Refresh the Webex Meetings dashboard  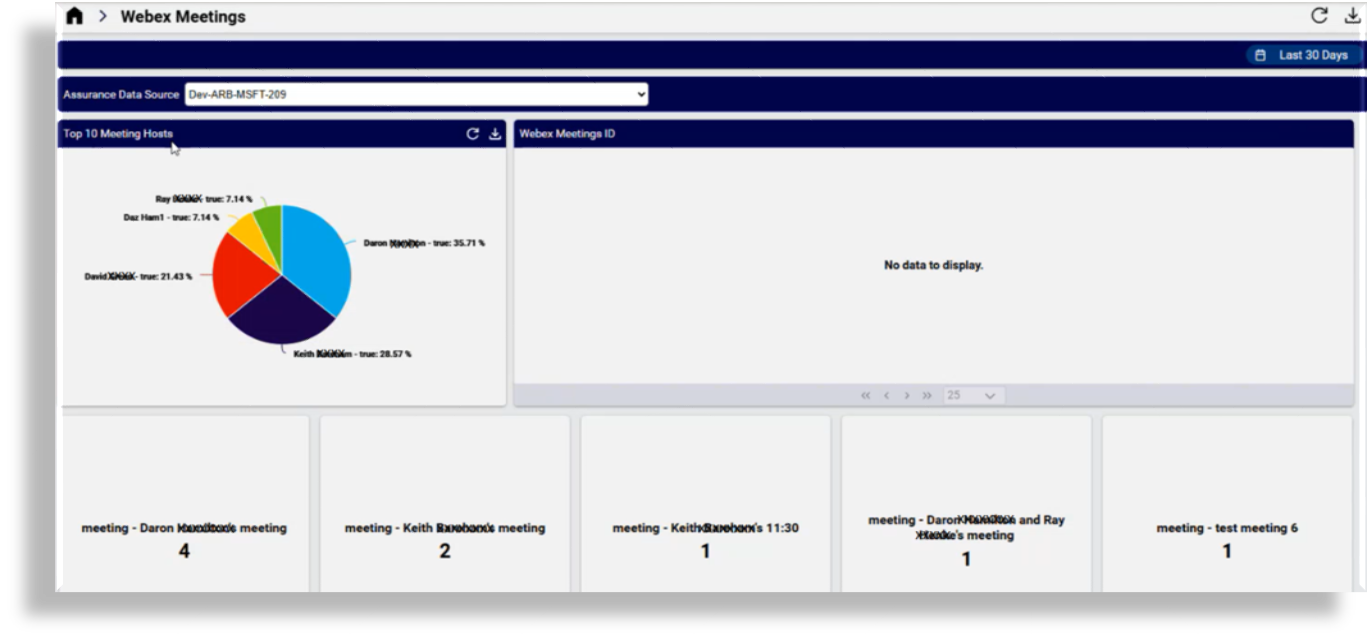pyautogui.click(x=1318, y=14)
